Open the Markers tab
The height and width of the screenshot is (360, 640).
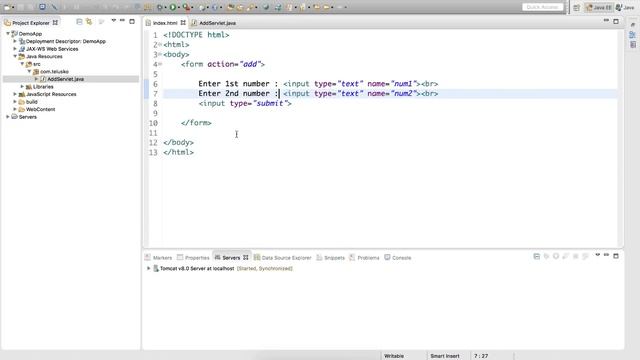click(158, 258)
